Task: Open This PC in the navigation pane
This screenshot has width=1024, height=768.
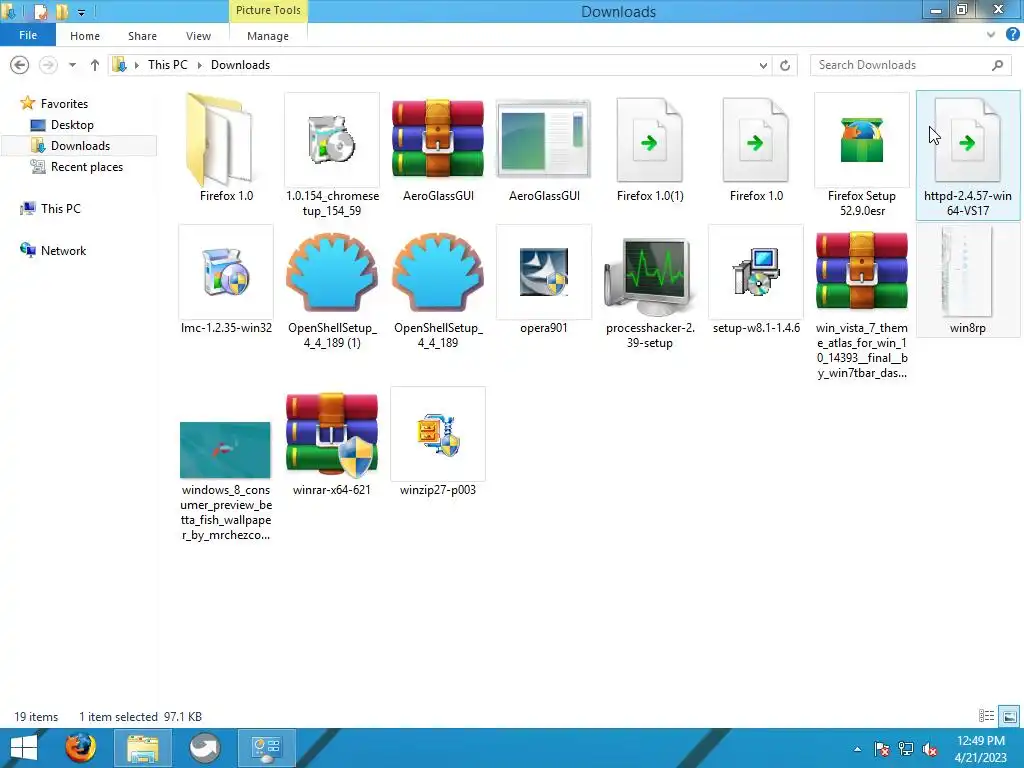Action: pyautogui.click(x=60, y=208)
